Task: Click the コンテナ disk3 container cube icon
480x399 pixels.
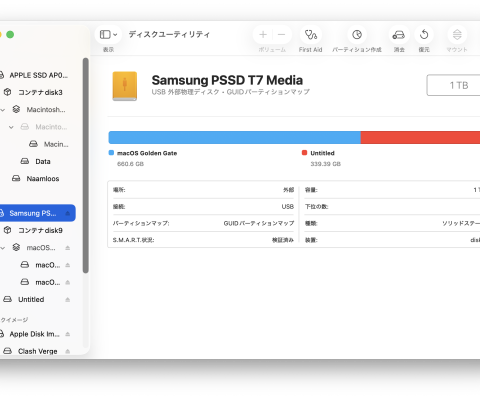Action: pyautogui.click(x=8, y=92)
